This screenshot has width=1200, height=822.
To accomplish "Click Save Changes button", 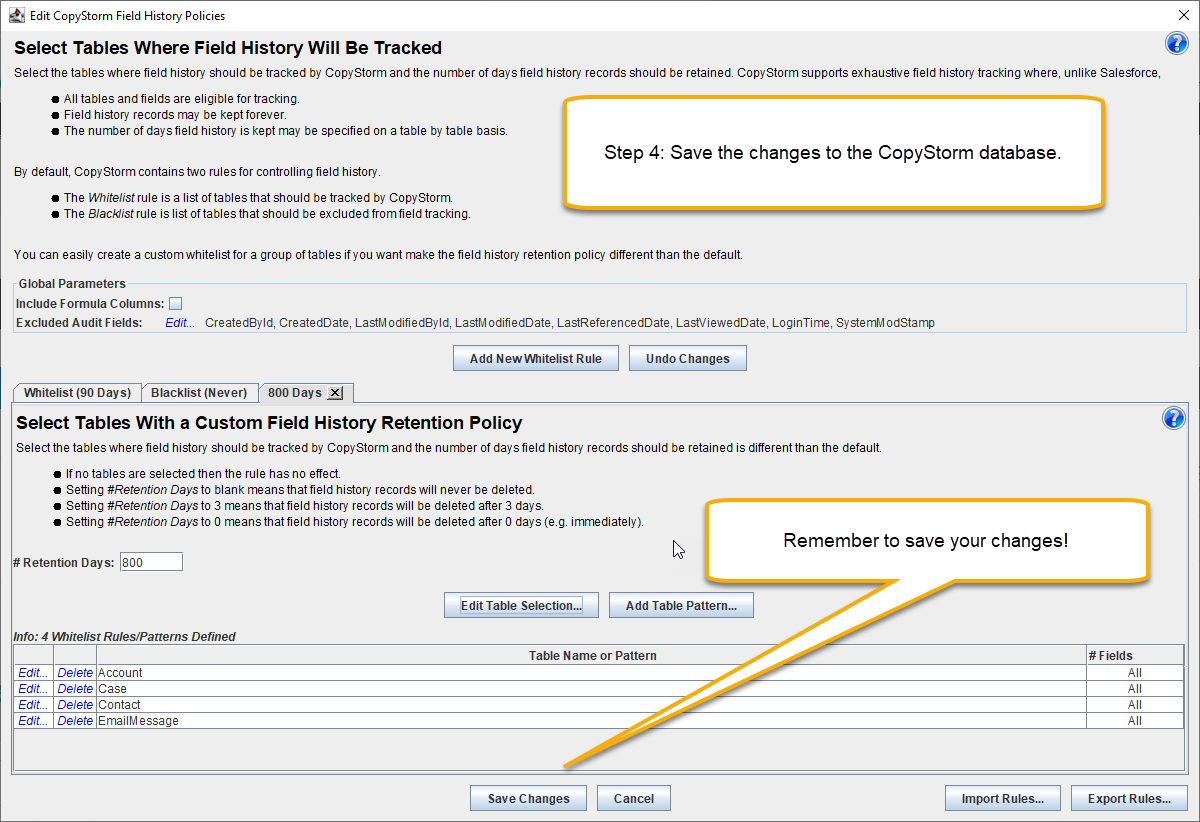I will (528, 798).
